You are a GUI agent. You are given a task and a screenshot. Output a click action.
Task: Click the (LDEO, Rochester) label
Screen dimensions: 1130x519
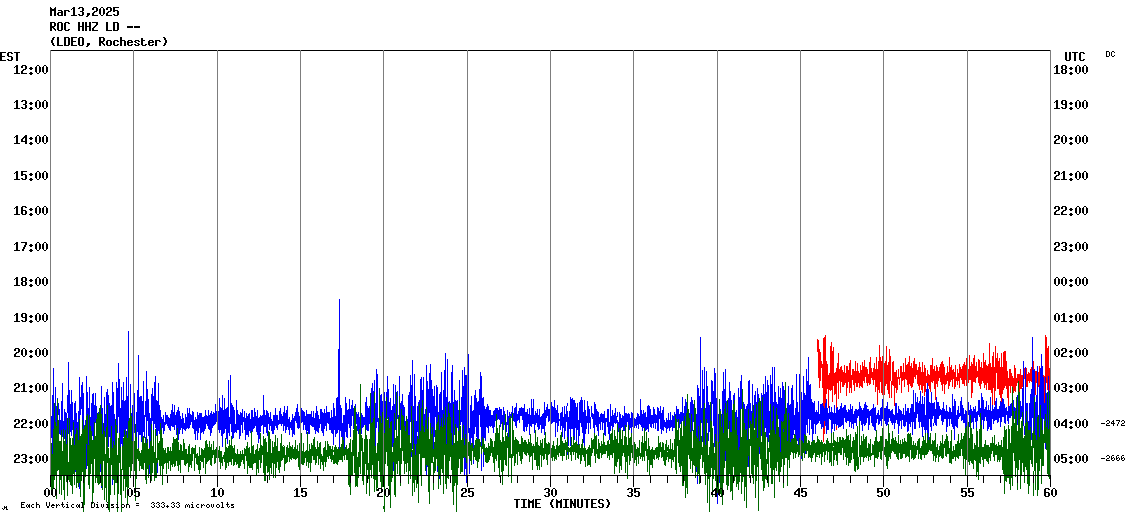108,42
